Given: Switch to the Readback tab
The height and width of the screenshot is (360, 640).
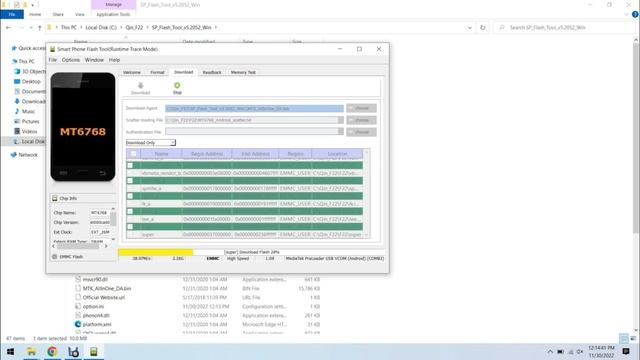Looking at the screenshot, I should tap(212, 72).
